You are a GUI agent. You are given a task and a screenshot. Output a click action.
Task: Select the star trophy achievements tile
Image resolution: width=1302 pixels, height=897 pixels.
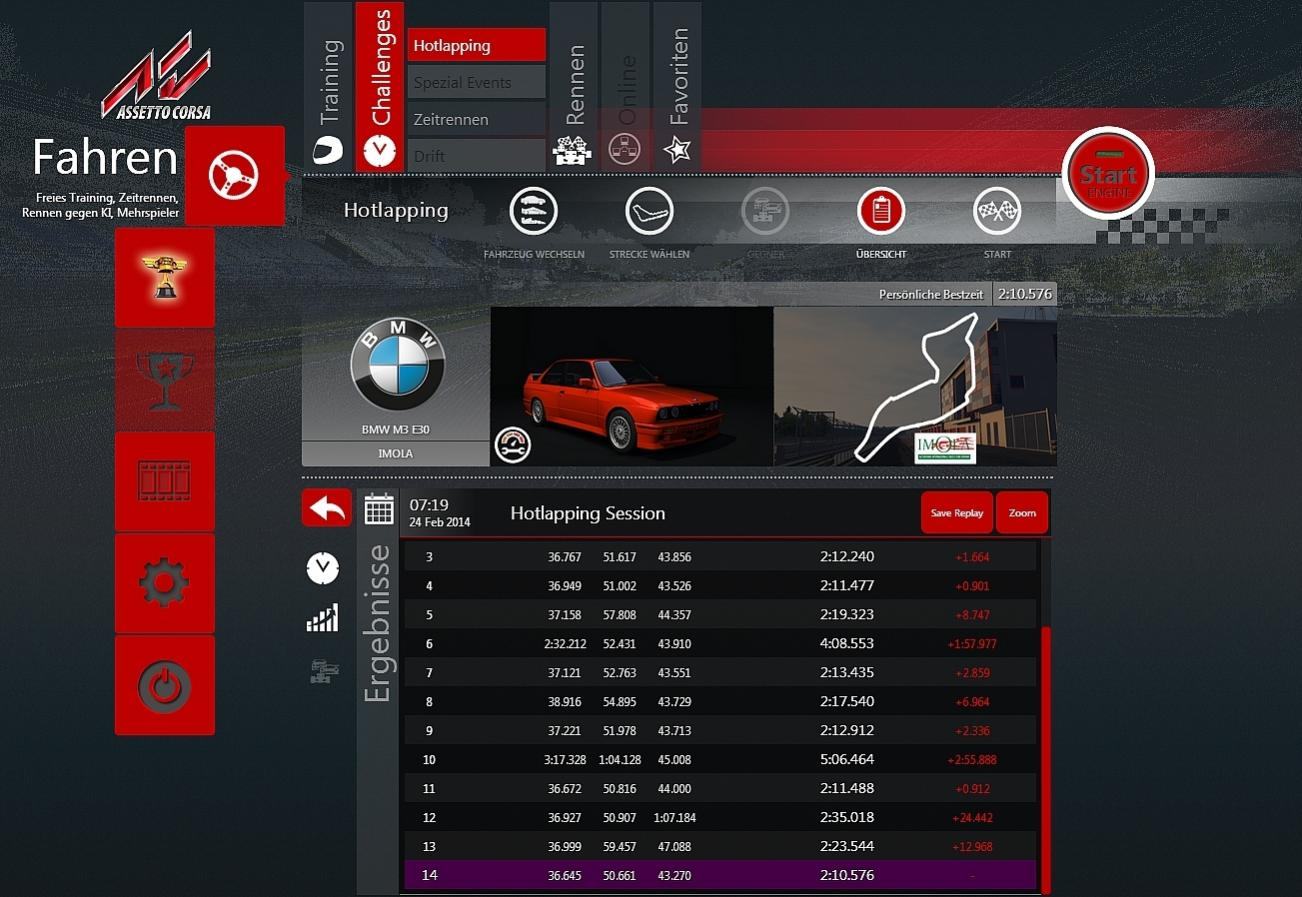(165, 380)
